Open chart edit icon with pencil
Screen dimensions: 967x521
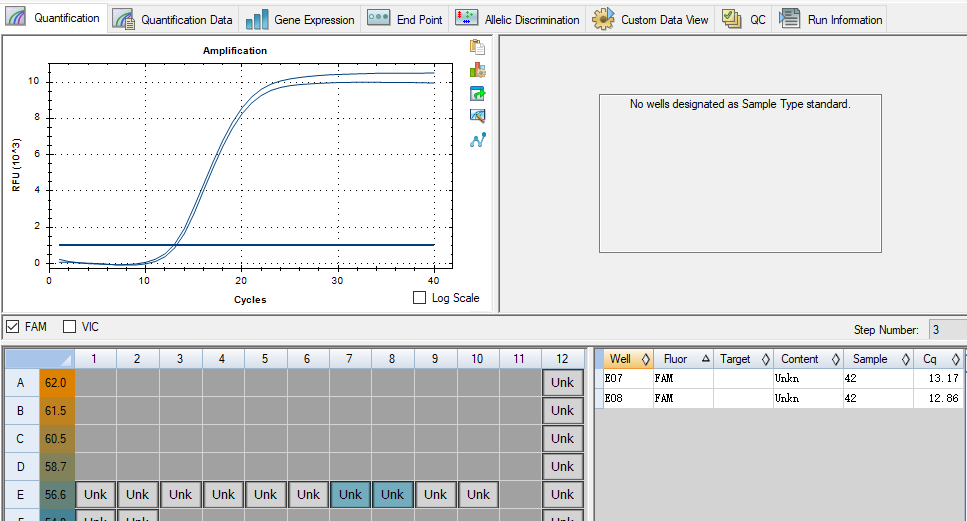click(477, 116)
